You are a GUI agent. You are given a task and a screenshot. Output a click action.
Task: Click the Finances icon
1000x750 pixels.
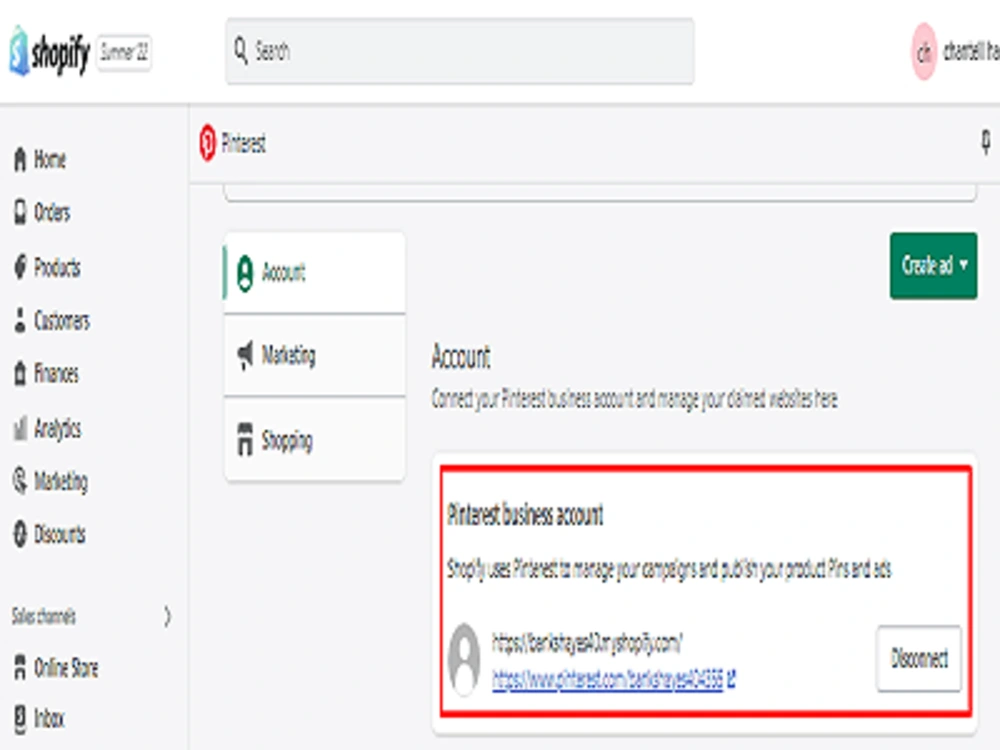tap(20, 374)
